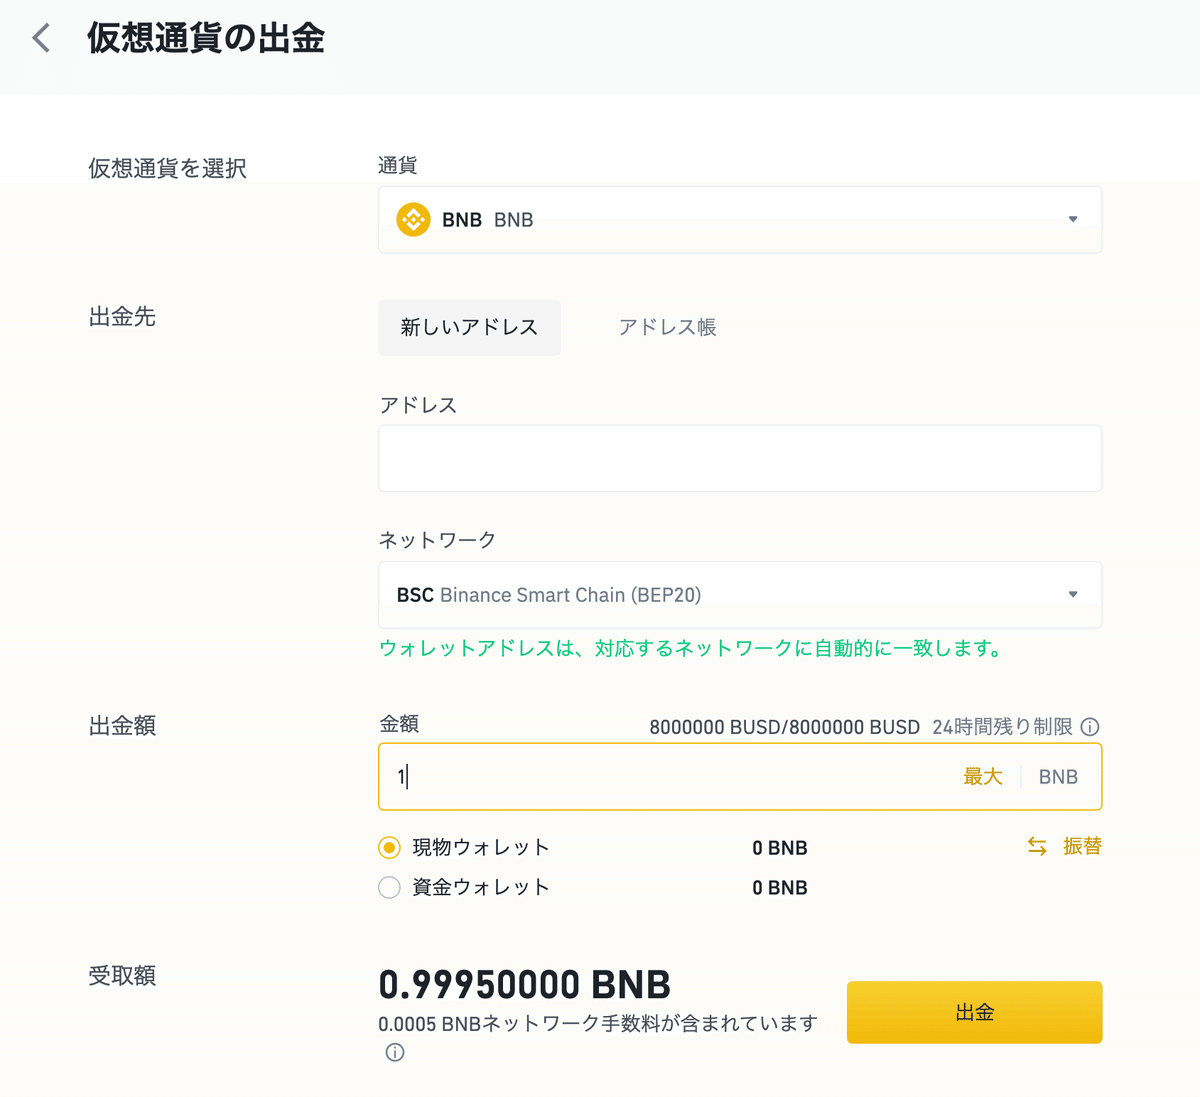The height and width of the screenshot is (1097, 1200).
Task: Click info icon below network fee note
Action: (395, 1052)
